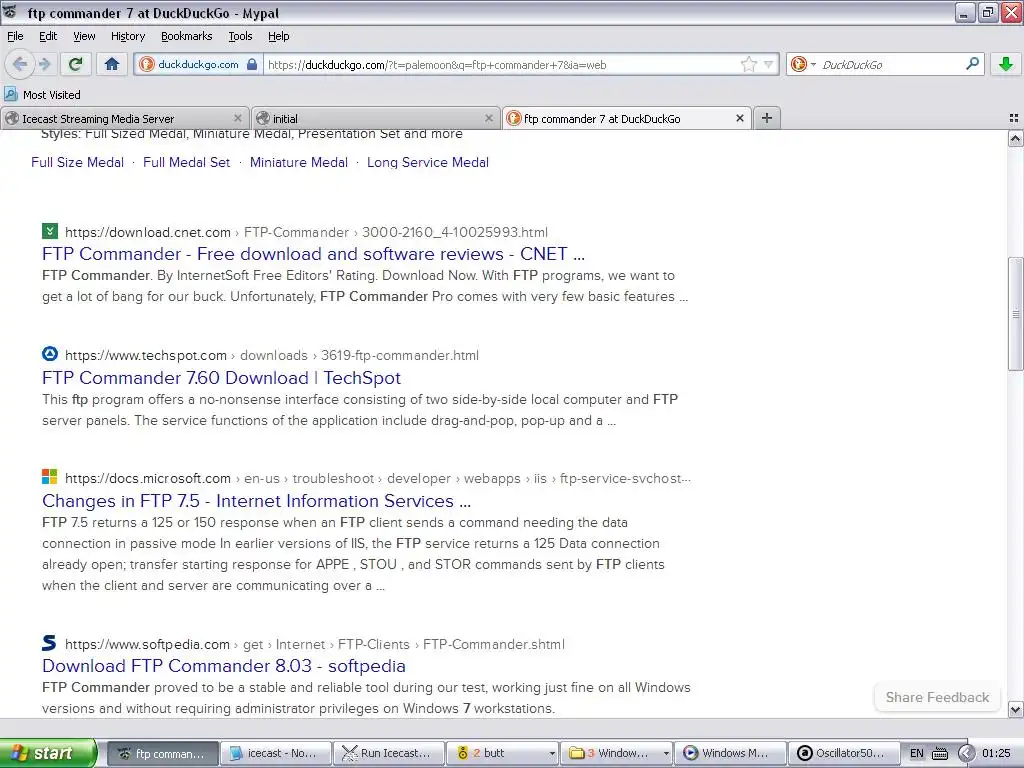This screenshot has height=768, width=1024.
Task: Click the scrollbar down arrow
Action: (x=1016, y=709)
